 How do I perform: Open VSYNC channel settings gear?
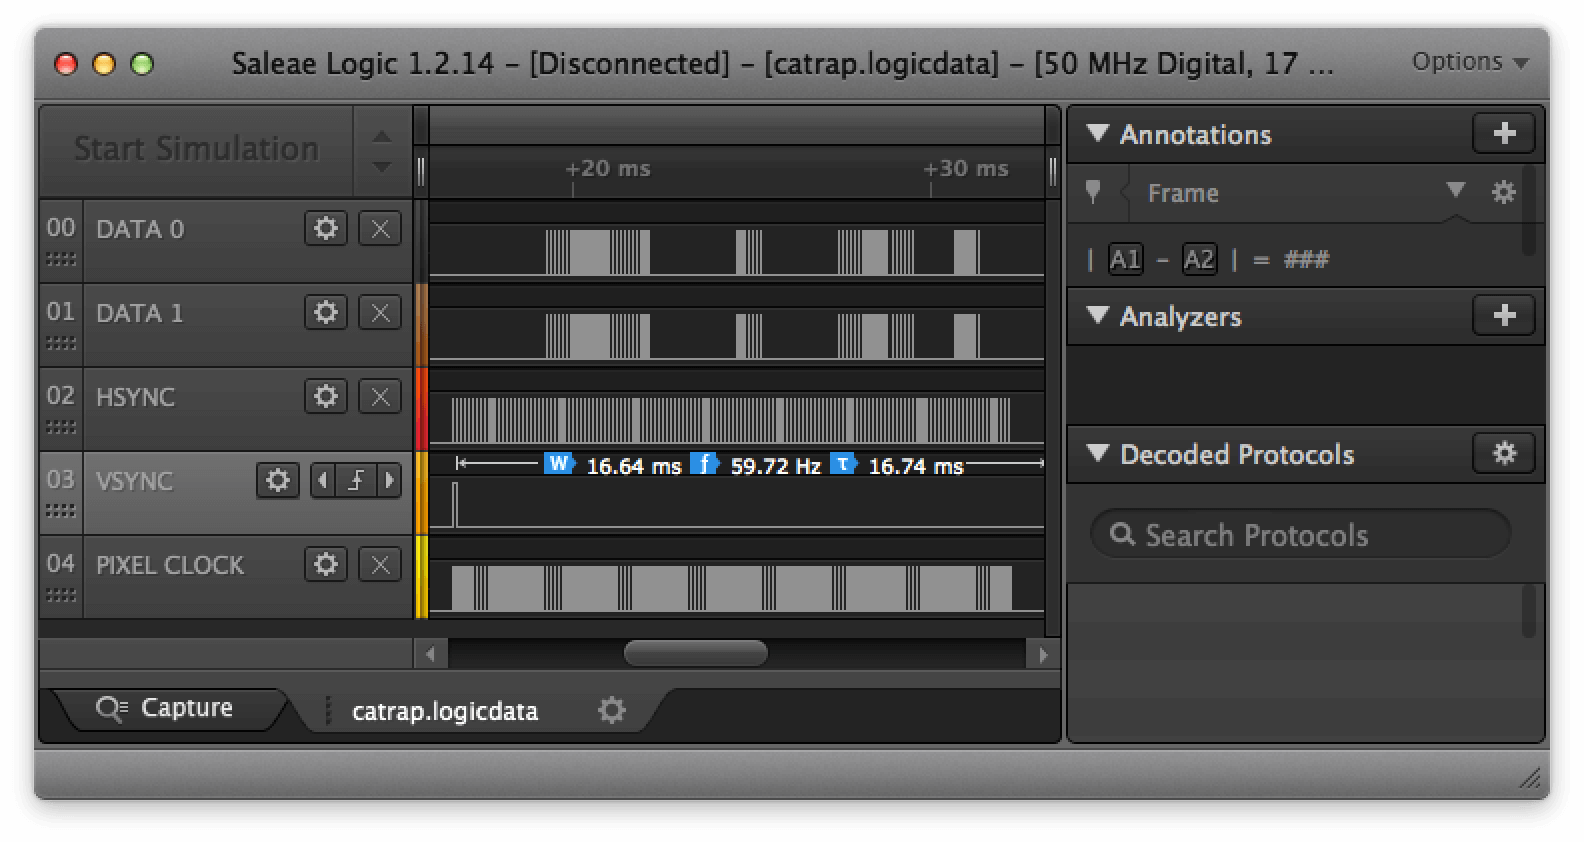(x=278, y=481)
